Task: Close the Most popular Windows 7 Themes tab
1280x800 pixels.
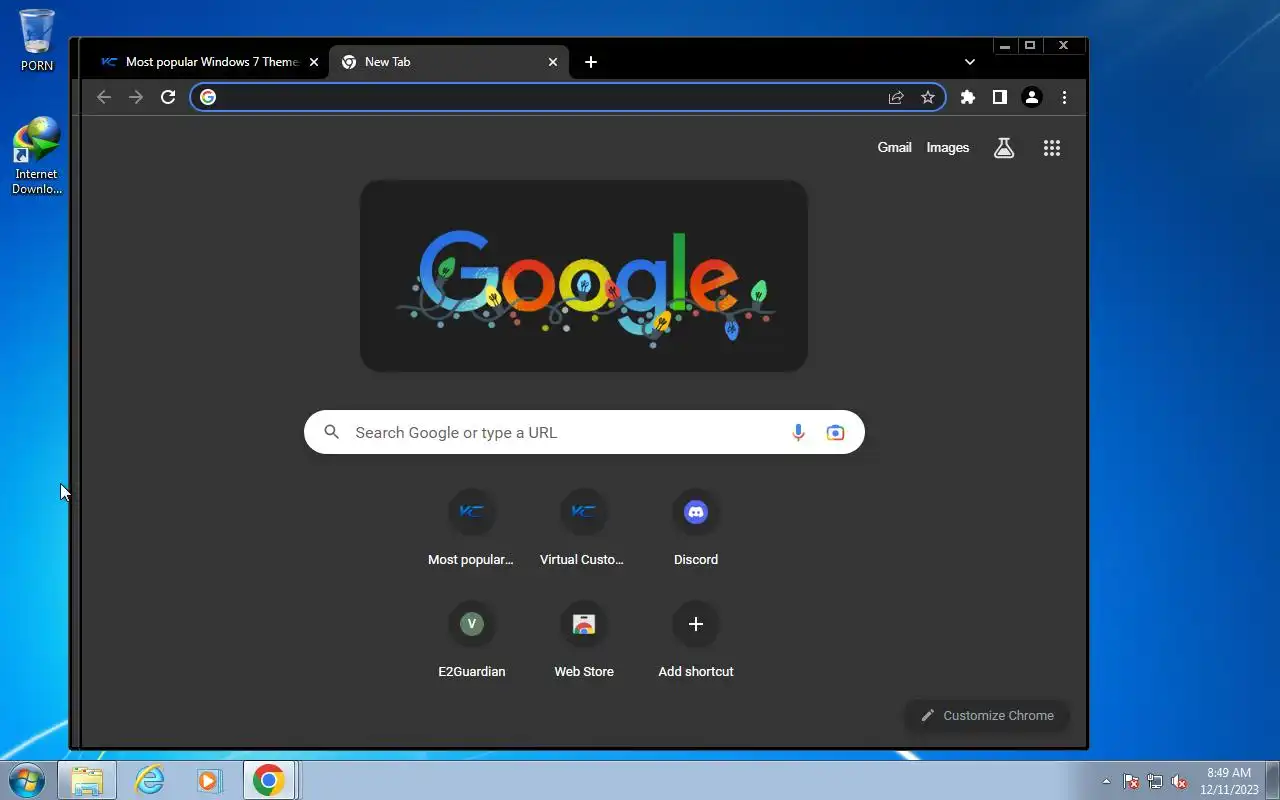Action: pos(314,62)
